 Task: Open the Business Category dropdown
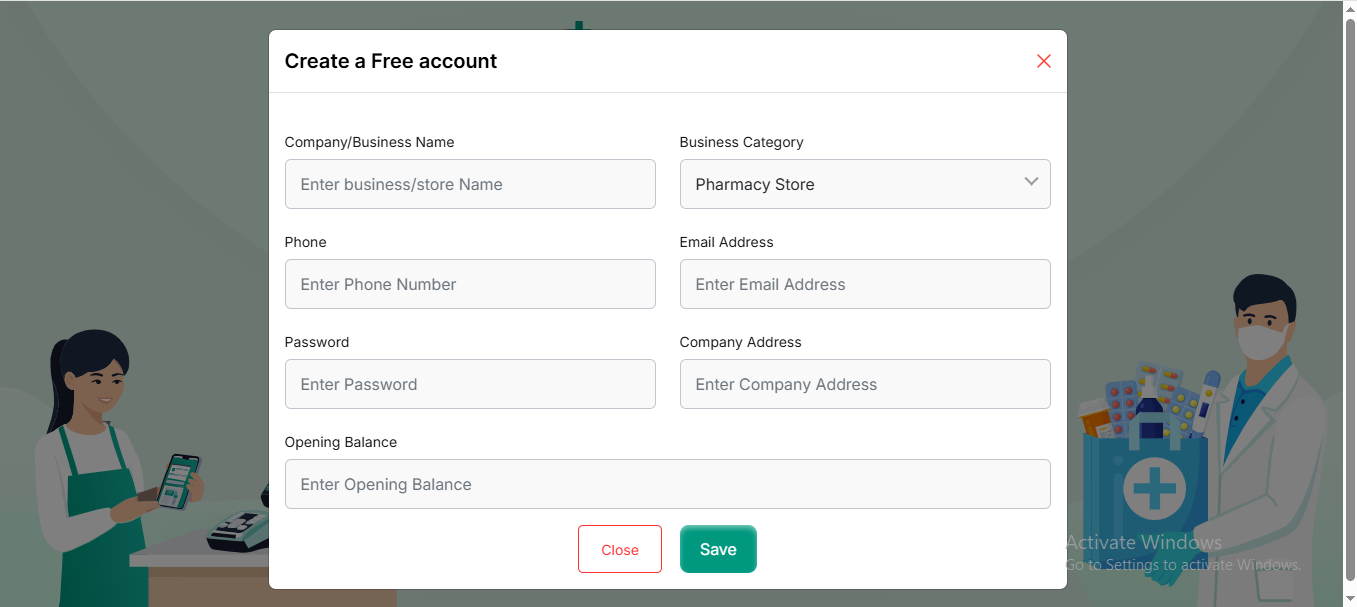(864, 184)
